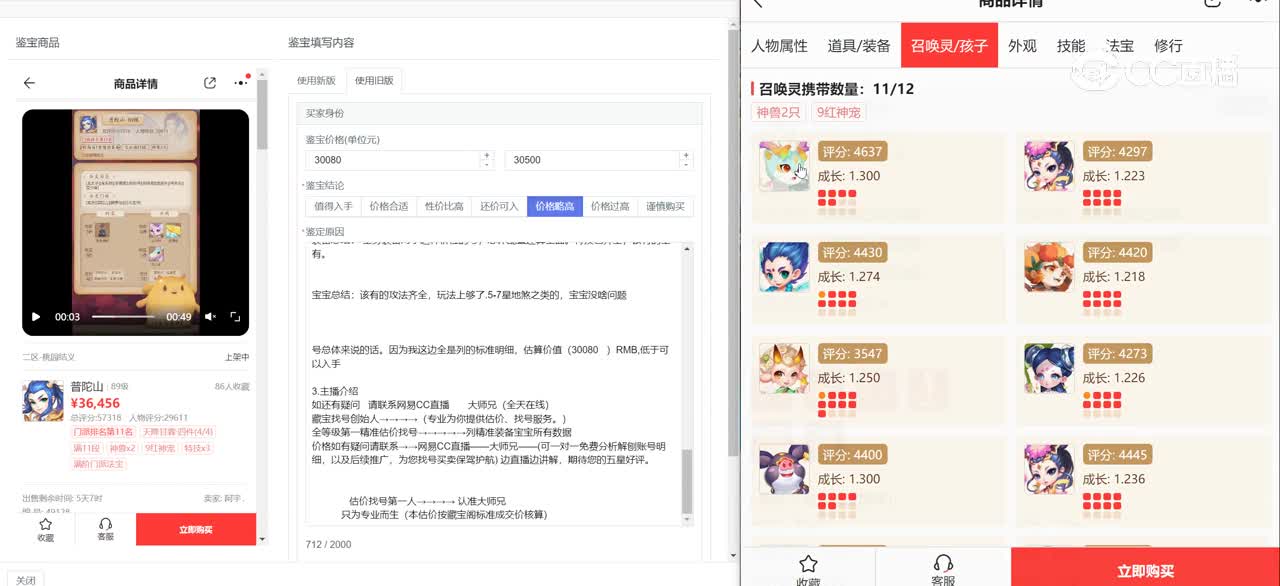Click the 神兽2只 tag
Screen dimensions: 1280x586
pos(778,112)
